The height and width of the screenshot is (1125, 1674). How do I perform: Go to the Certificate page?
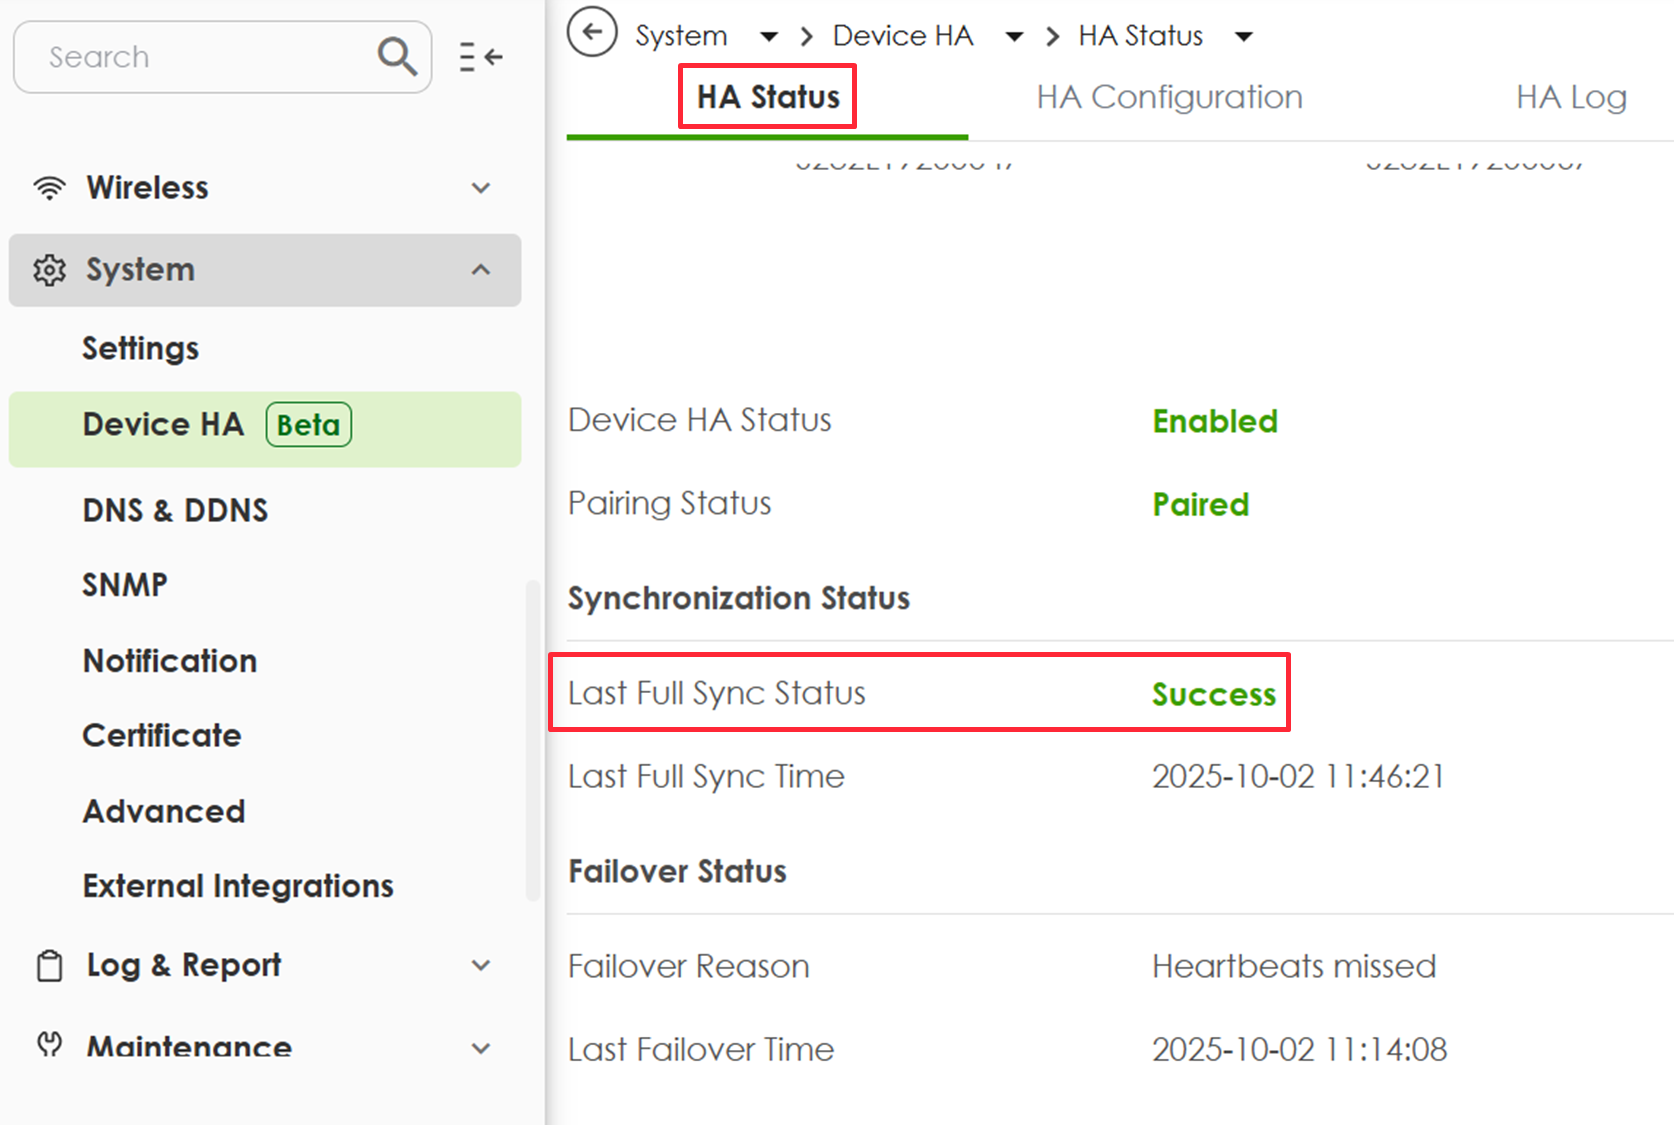[162, 736]
